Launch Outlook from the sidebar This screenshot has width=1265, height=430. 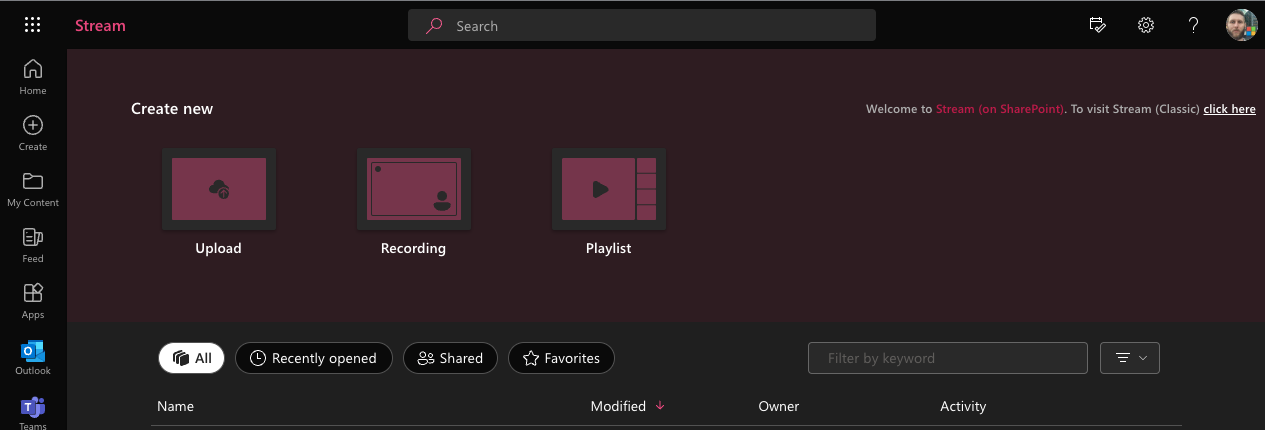tap(33, 358)
